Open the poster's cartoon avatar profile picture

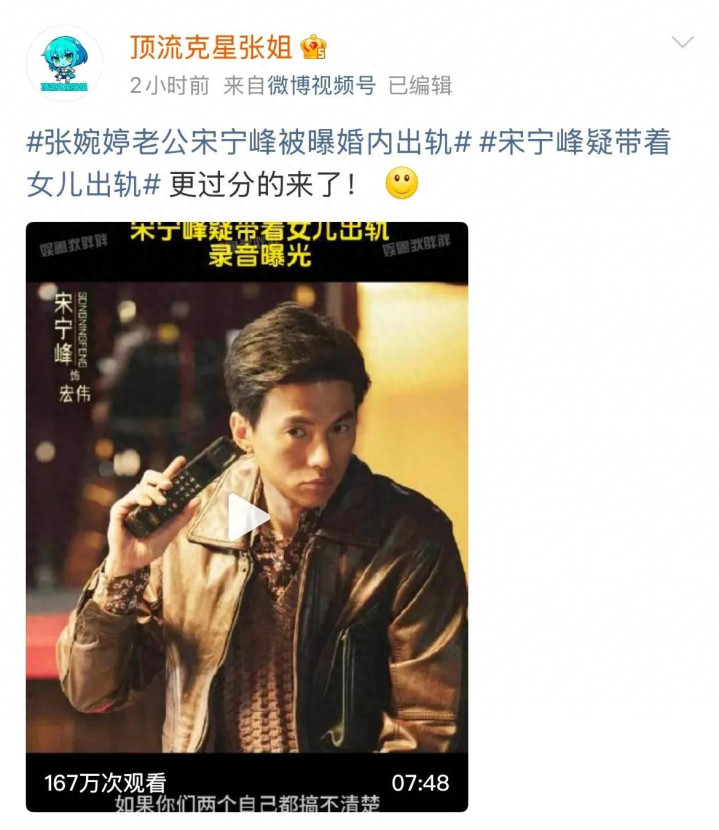pyautogui.click(x=64, y=63)
